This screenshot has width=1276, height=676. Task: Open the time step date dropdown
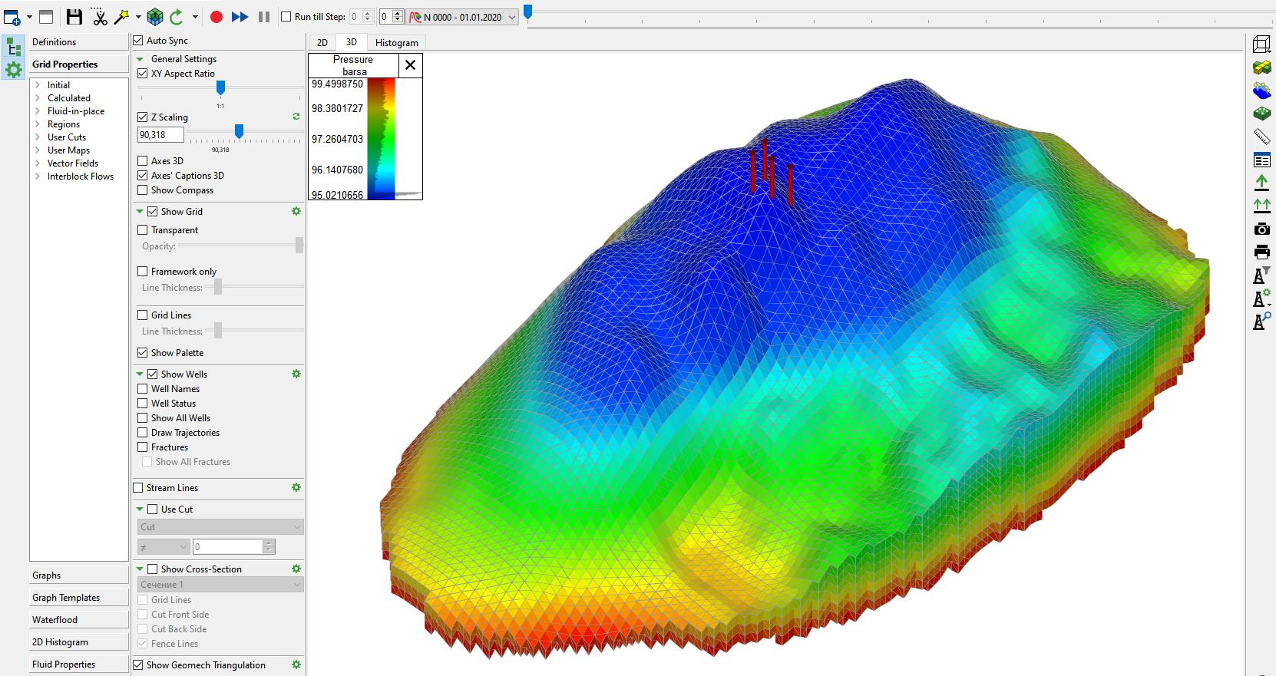coord(512,17)
